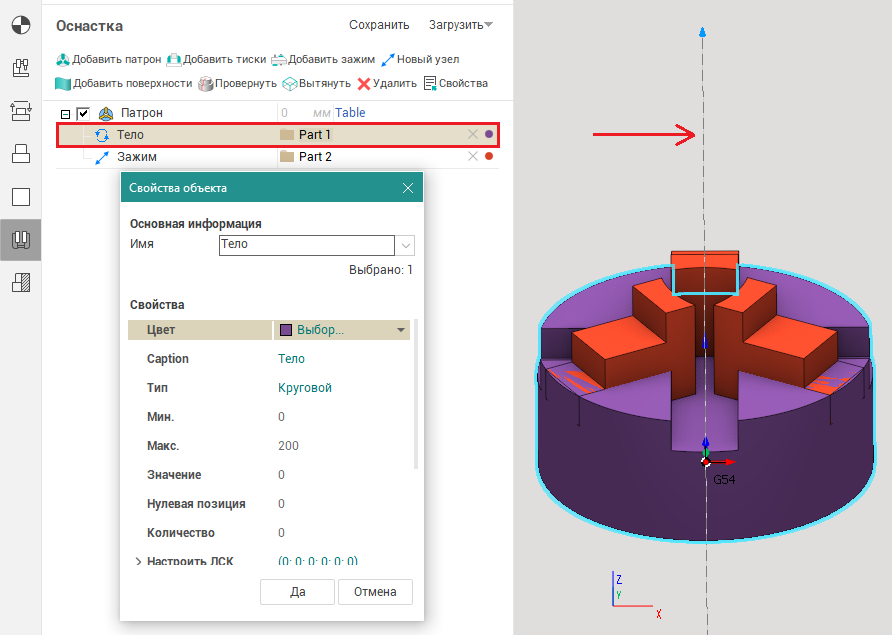Click Add surfaces (Добавить поверхности) icon

(63, 83)
